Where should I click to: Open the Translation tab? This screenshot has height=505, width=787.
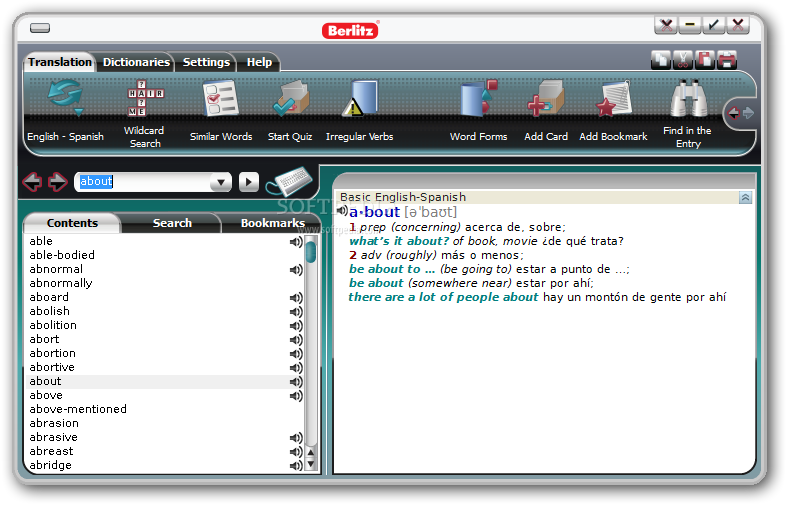click(60, 62)
